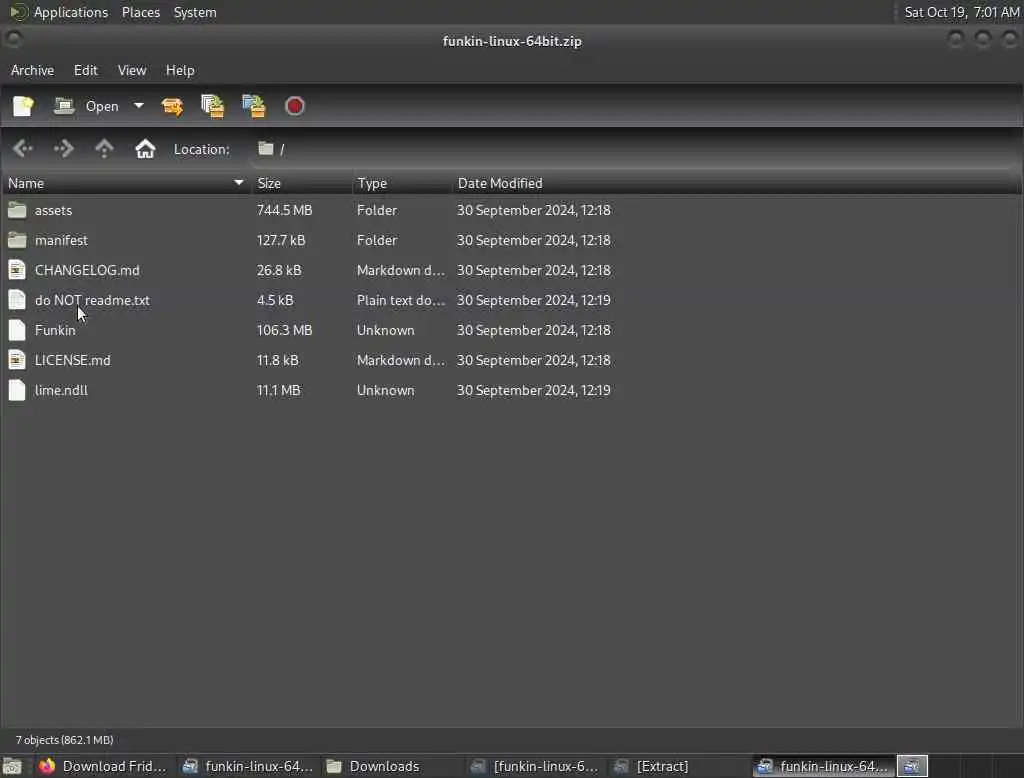This screenshot has height=778, width=1024.
Task: Open the Places panel menu
Action: 140,12
